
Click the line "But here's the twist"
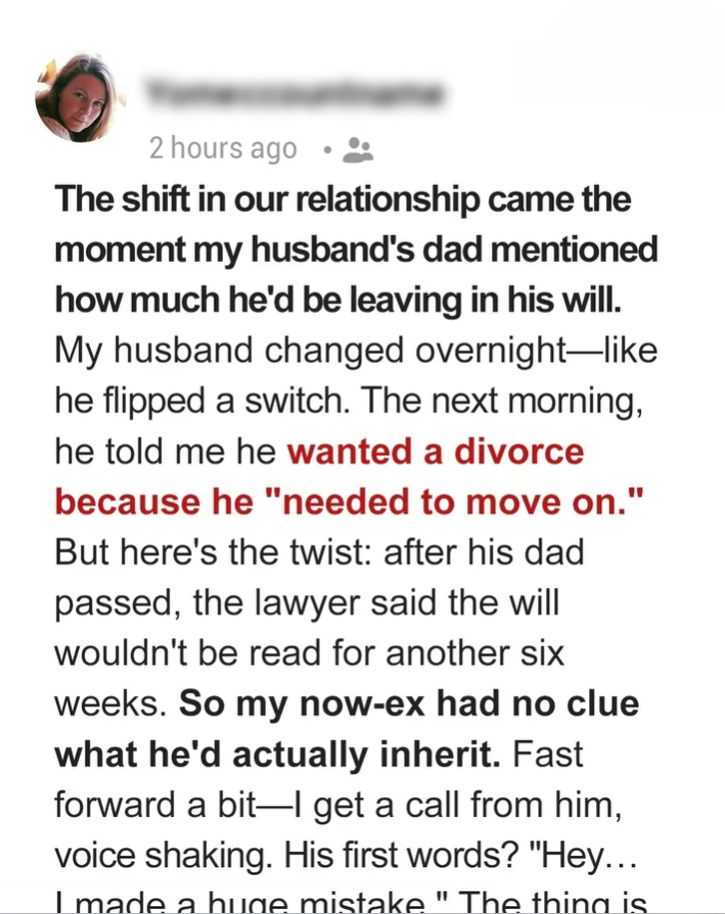pos(318,552)
